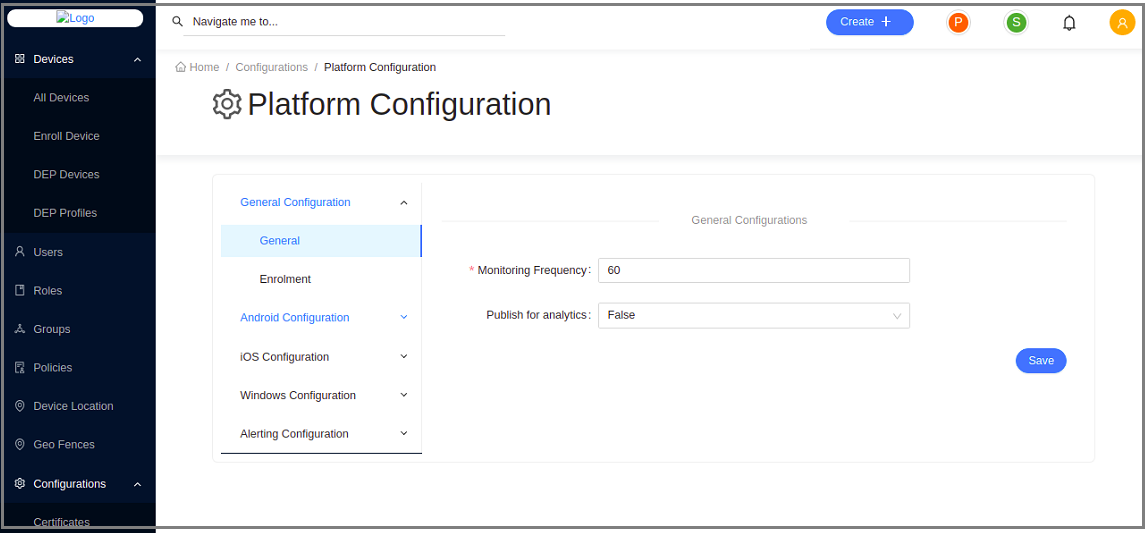Open the green S avatar icon
The image size is (1145, 533).
point(1016,22)
